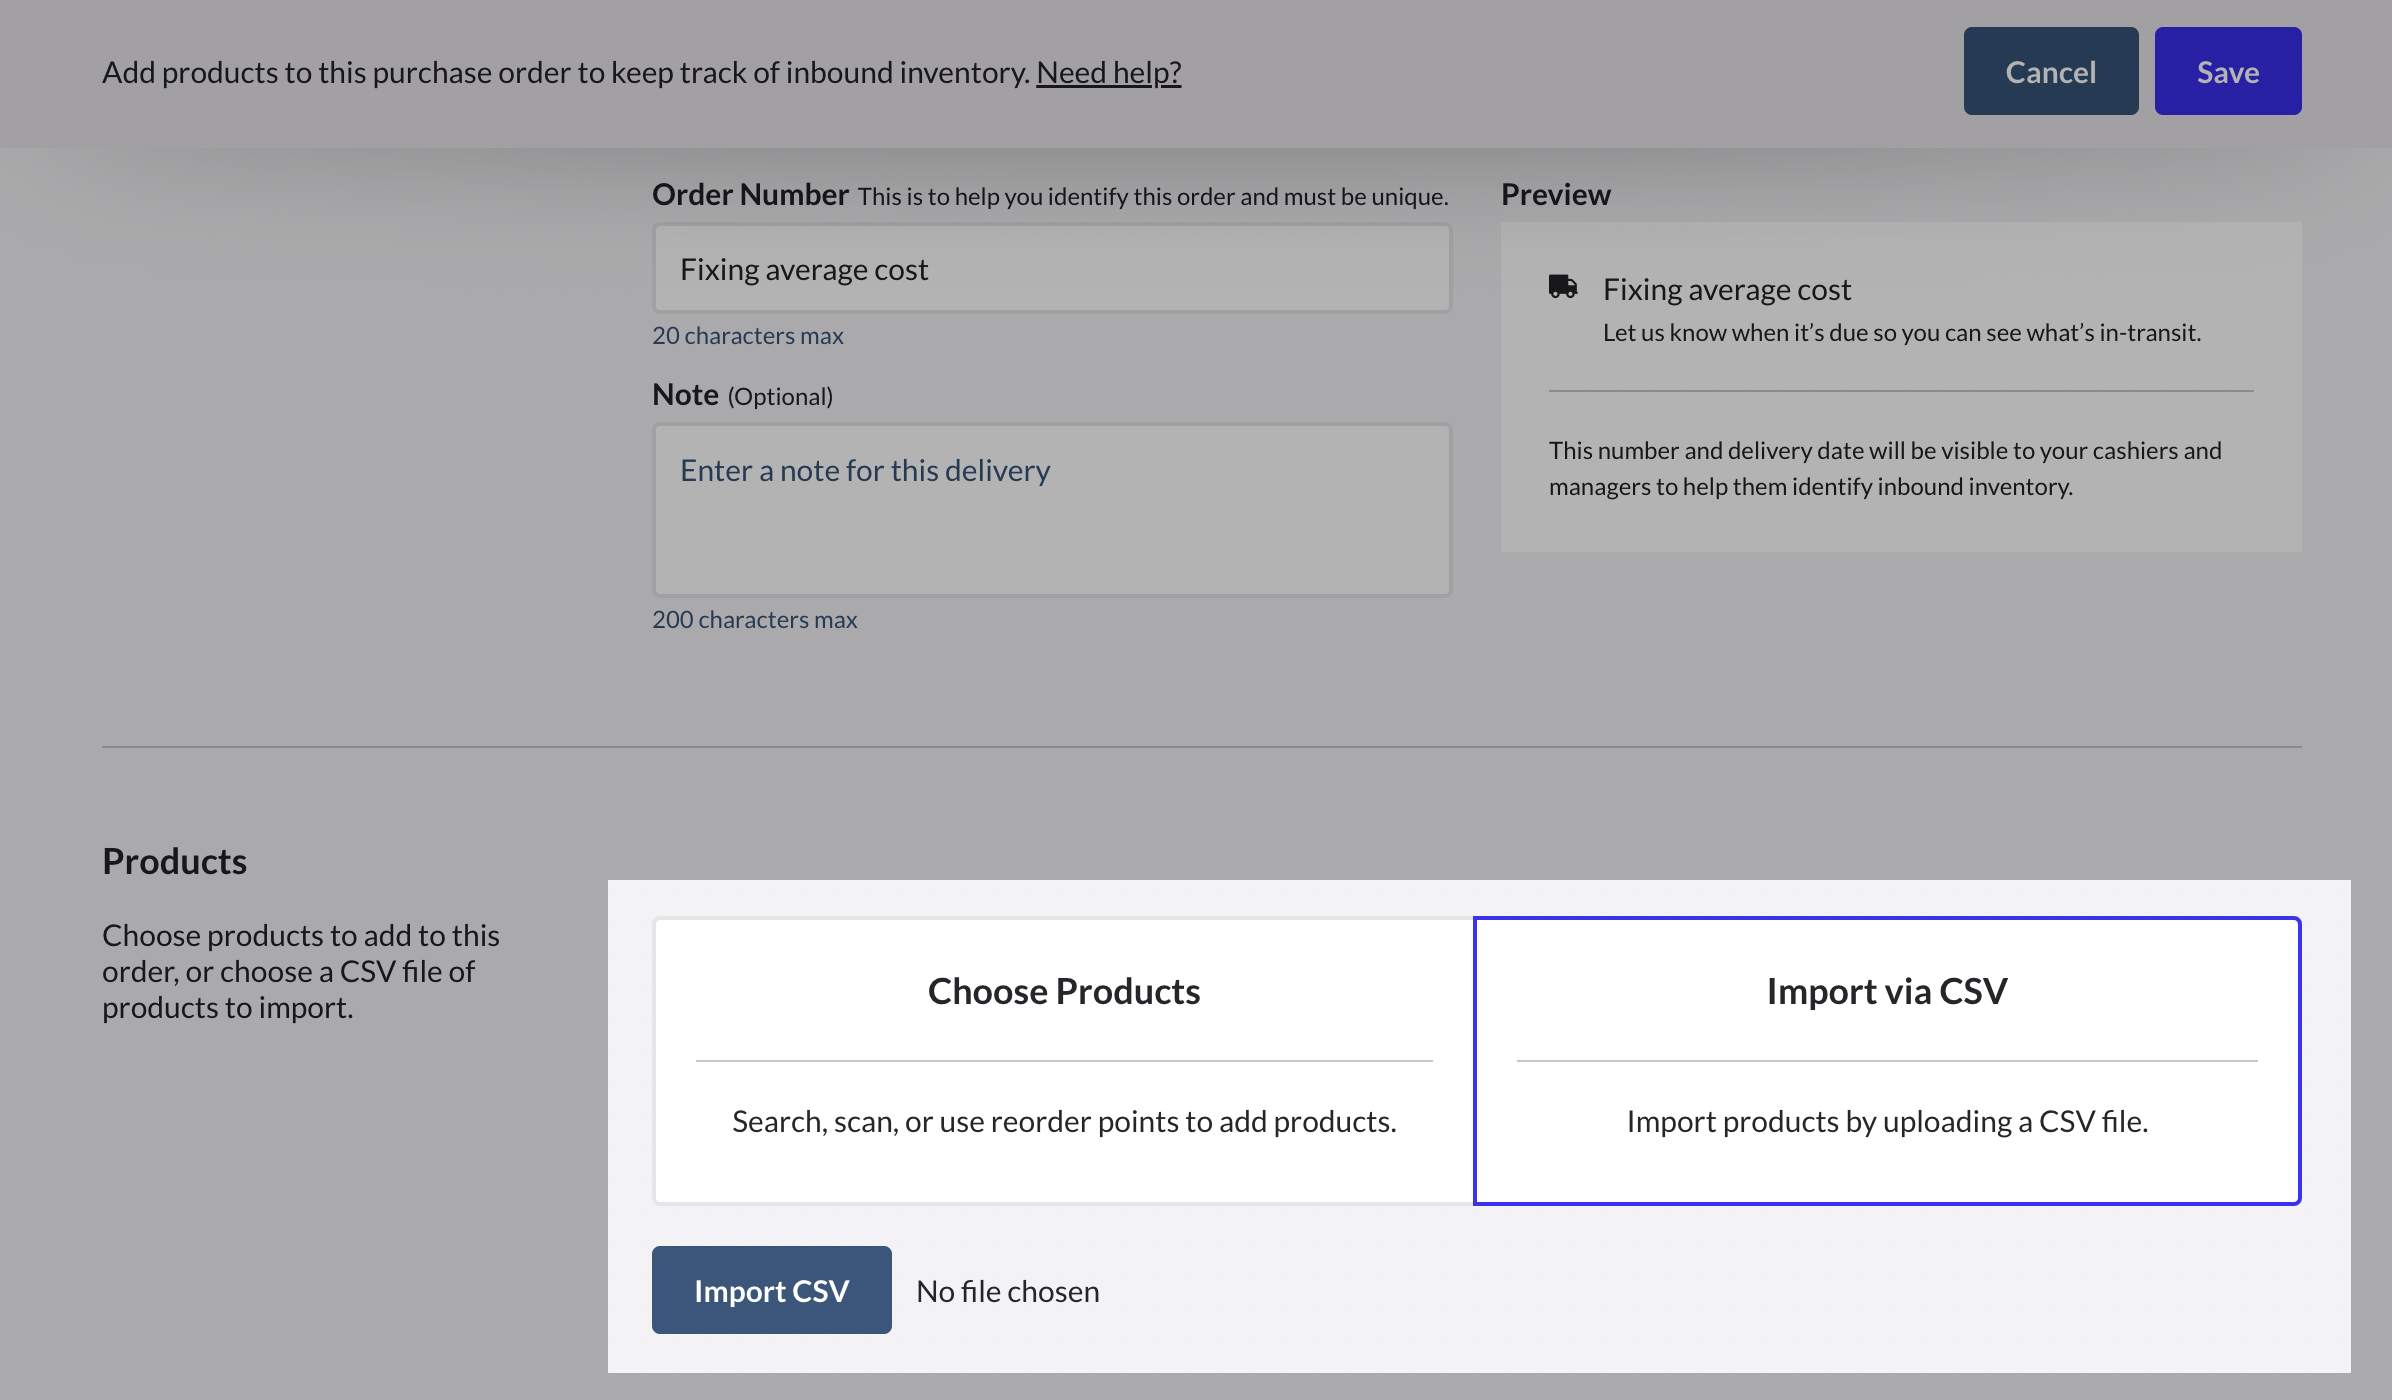This screenshot has height=1400, width=2392.
Task: Click 'Fixing average cost' in Preview panel
Action: [x=1726, y=289]
